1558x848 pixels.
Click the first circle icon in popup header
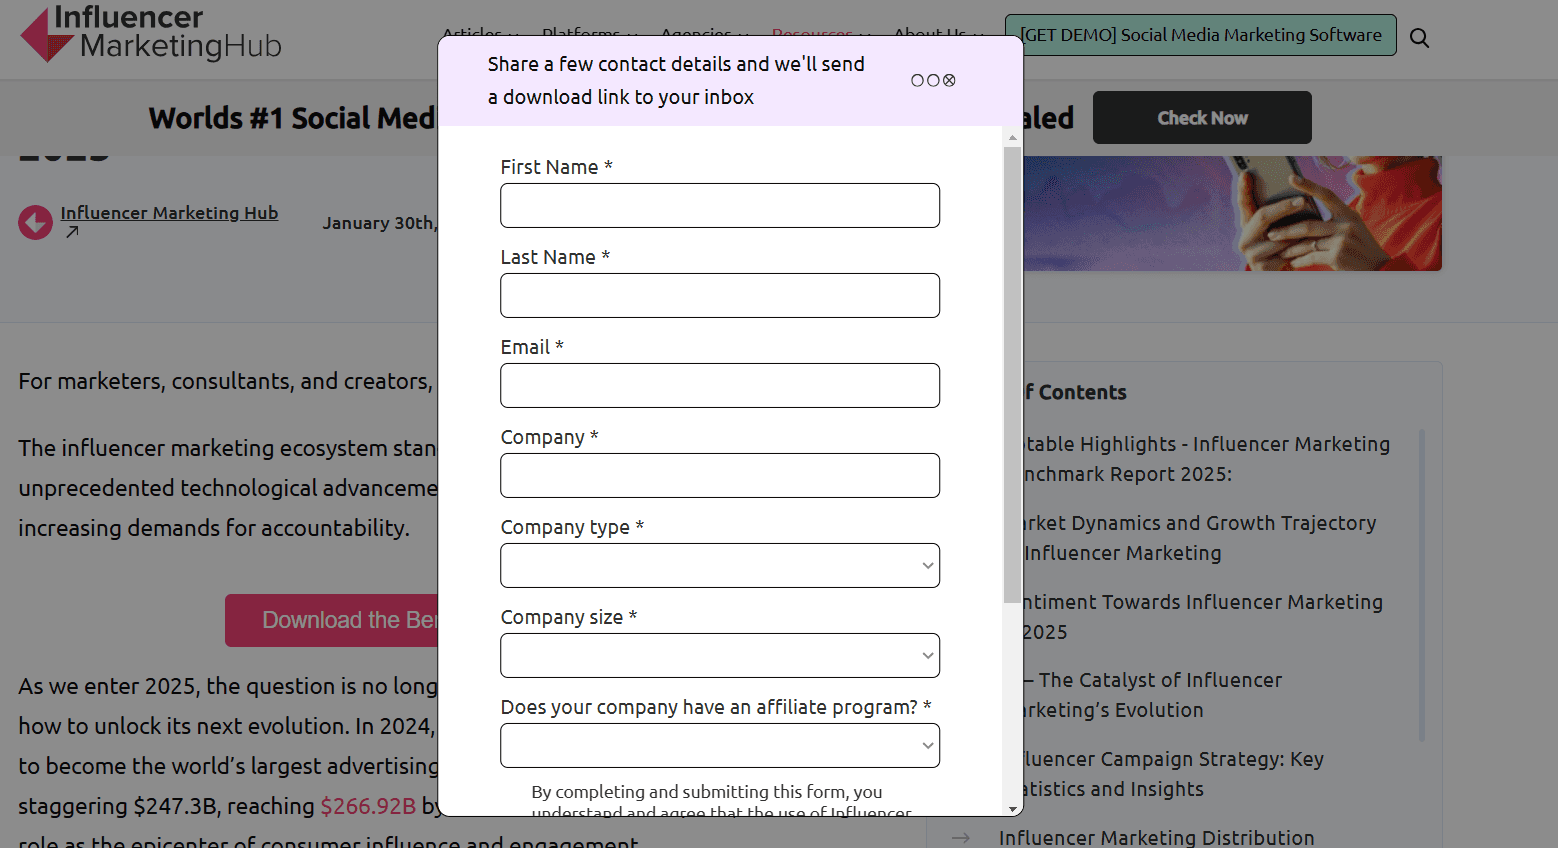pos(917,80)
